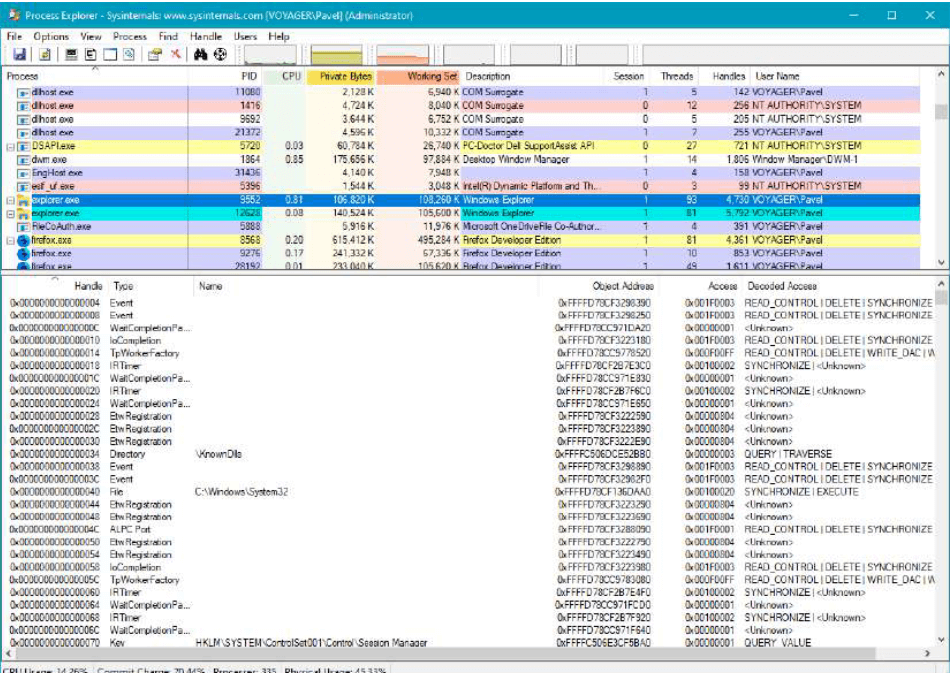Open the Handle menu
Screen dimensions: 950x673
206,36
